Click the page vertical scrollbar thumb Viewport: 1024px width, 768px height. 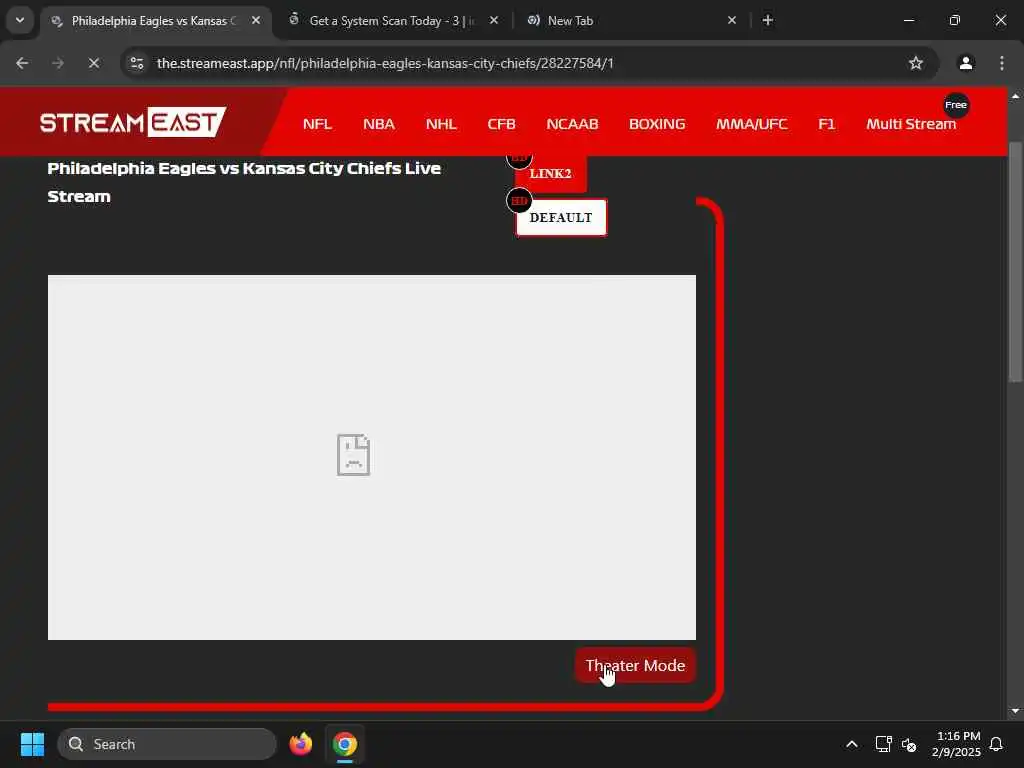click(1015, 261)
